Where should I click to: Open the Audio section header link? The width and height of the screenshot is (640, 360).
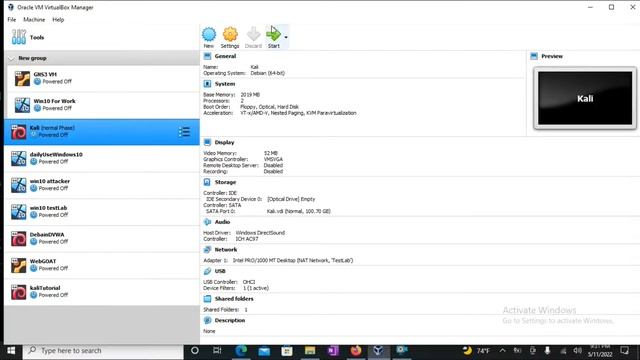click(x=222, y=222)
